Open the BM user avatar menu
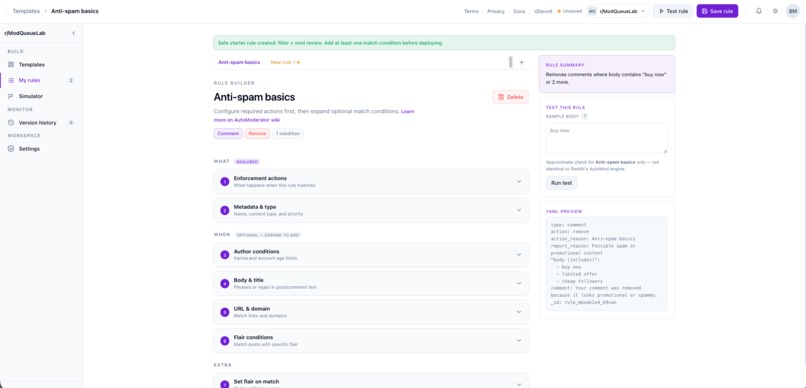 tap(793, 11)
